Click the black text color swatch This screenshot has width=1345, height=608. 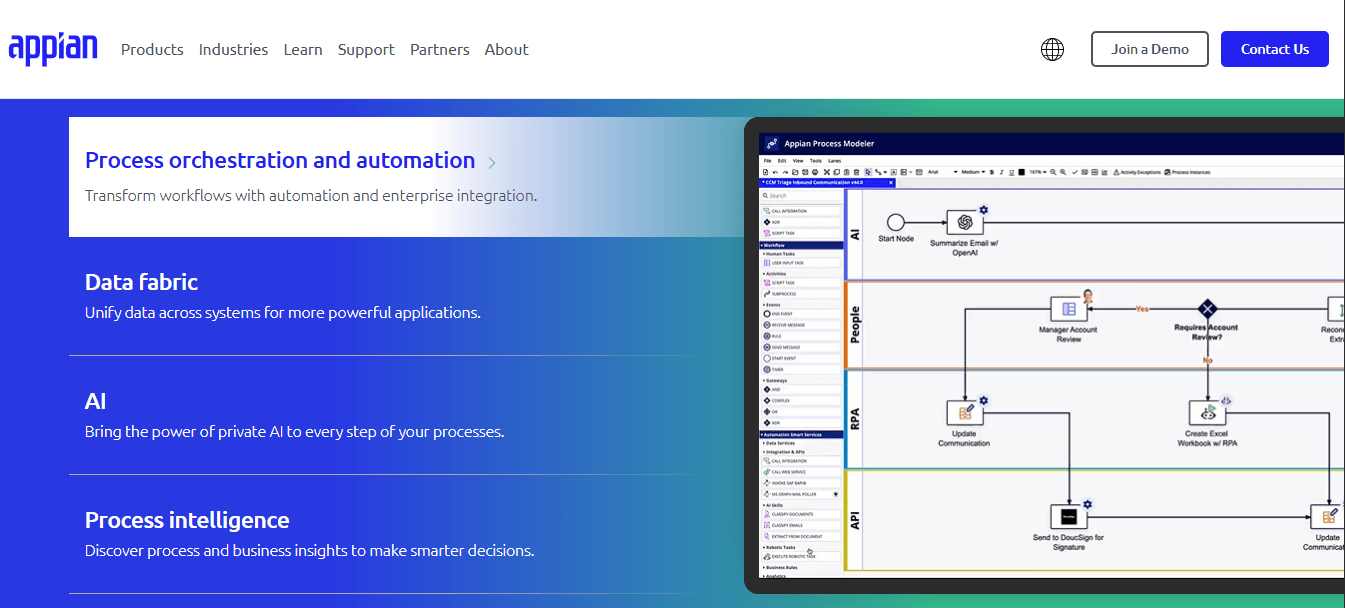(1021, 172)
